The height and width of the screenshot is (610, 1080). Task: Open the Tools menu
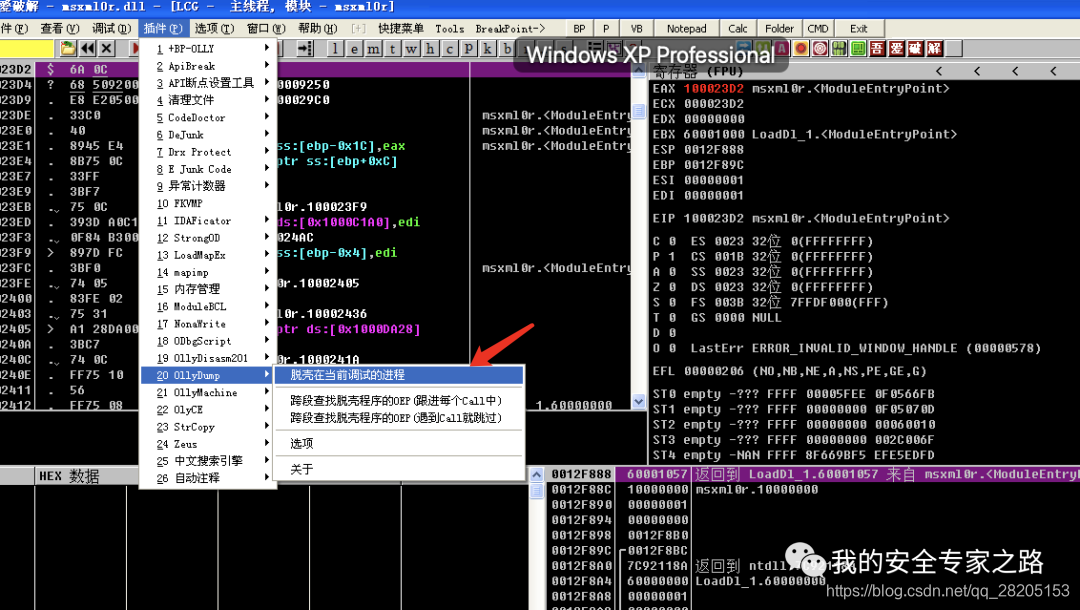pos(449,28)
